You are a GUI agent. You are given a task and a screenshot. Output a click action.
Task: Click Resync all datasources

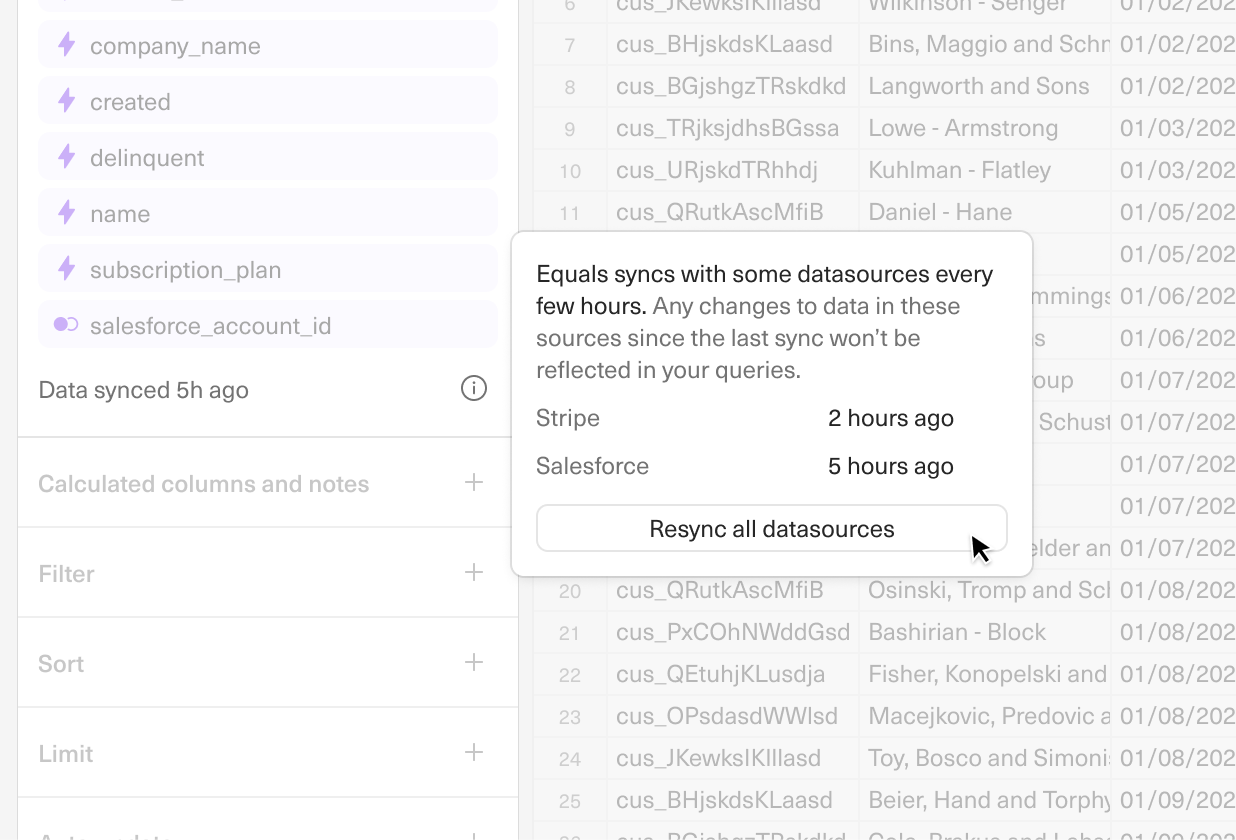771,529
